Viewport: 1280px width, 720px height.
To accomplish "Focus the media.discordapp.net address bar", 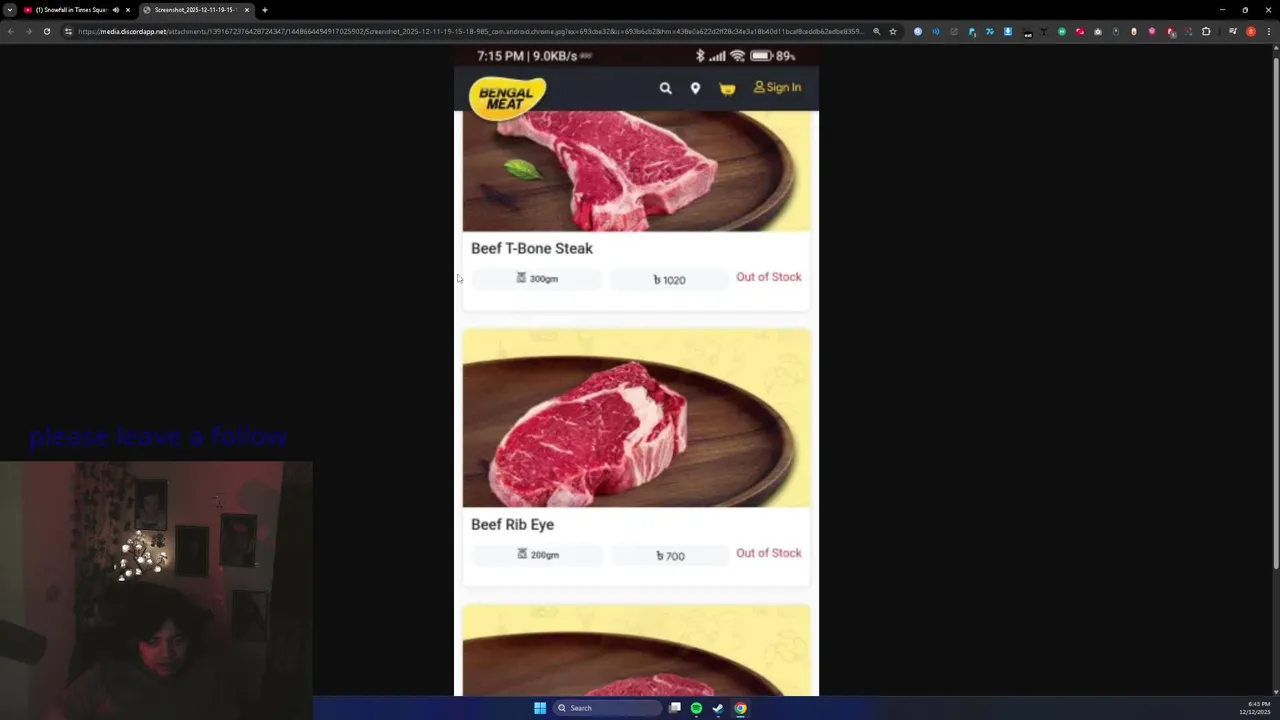I will point(470,31).
